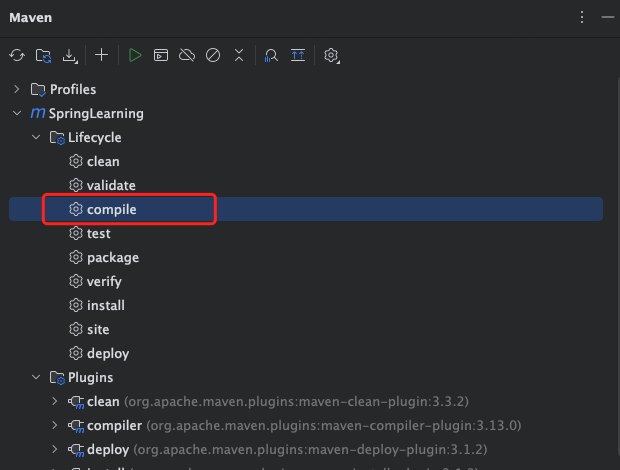The width and height of the screenshot is (620, 470).
Task: Click Download Sources and Documentation icon
Action: [x=70, y=56]
